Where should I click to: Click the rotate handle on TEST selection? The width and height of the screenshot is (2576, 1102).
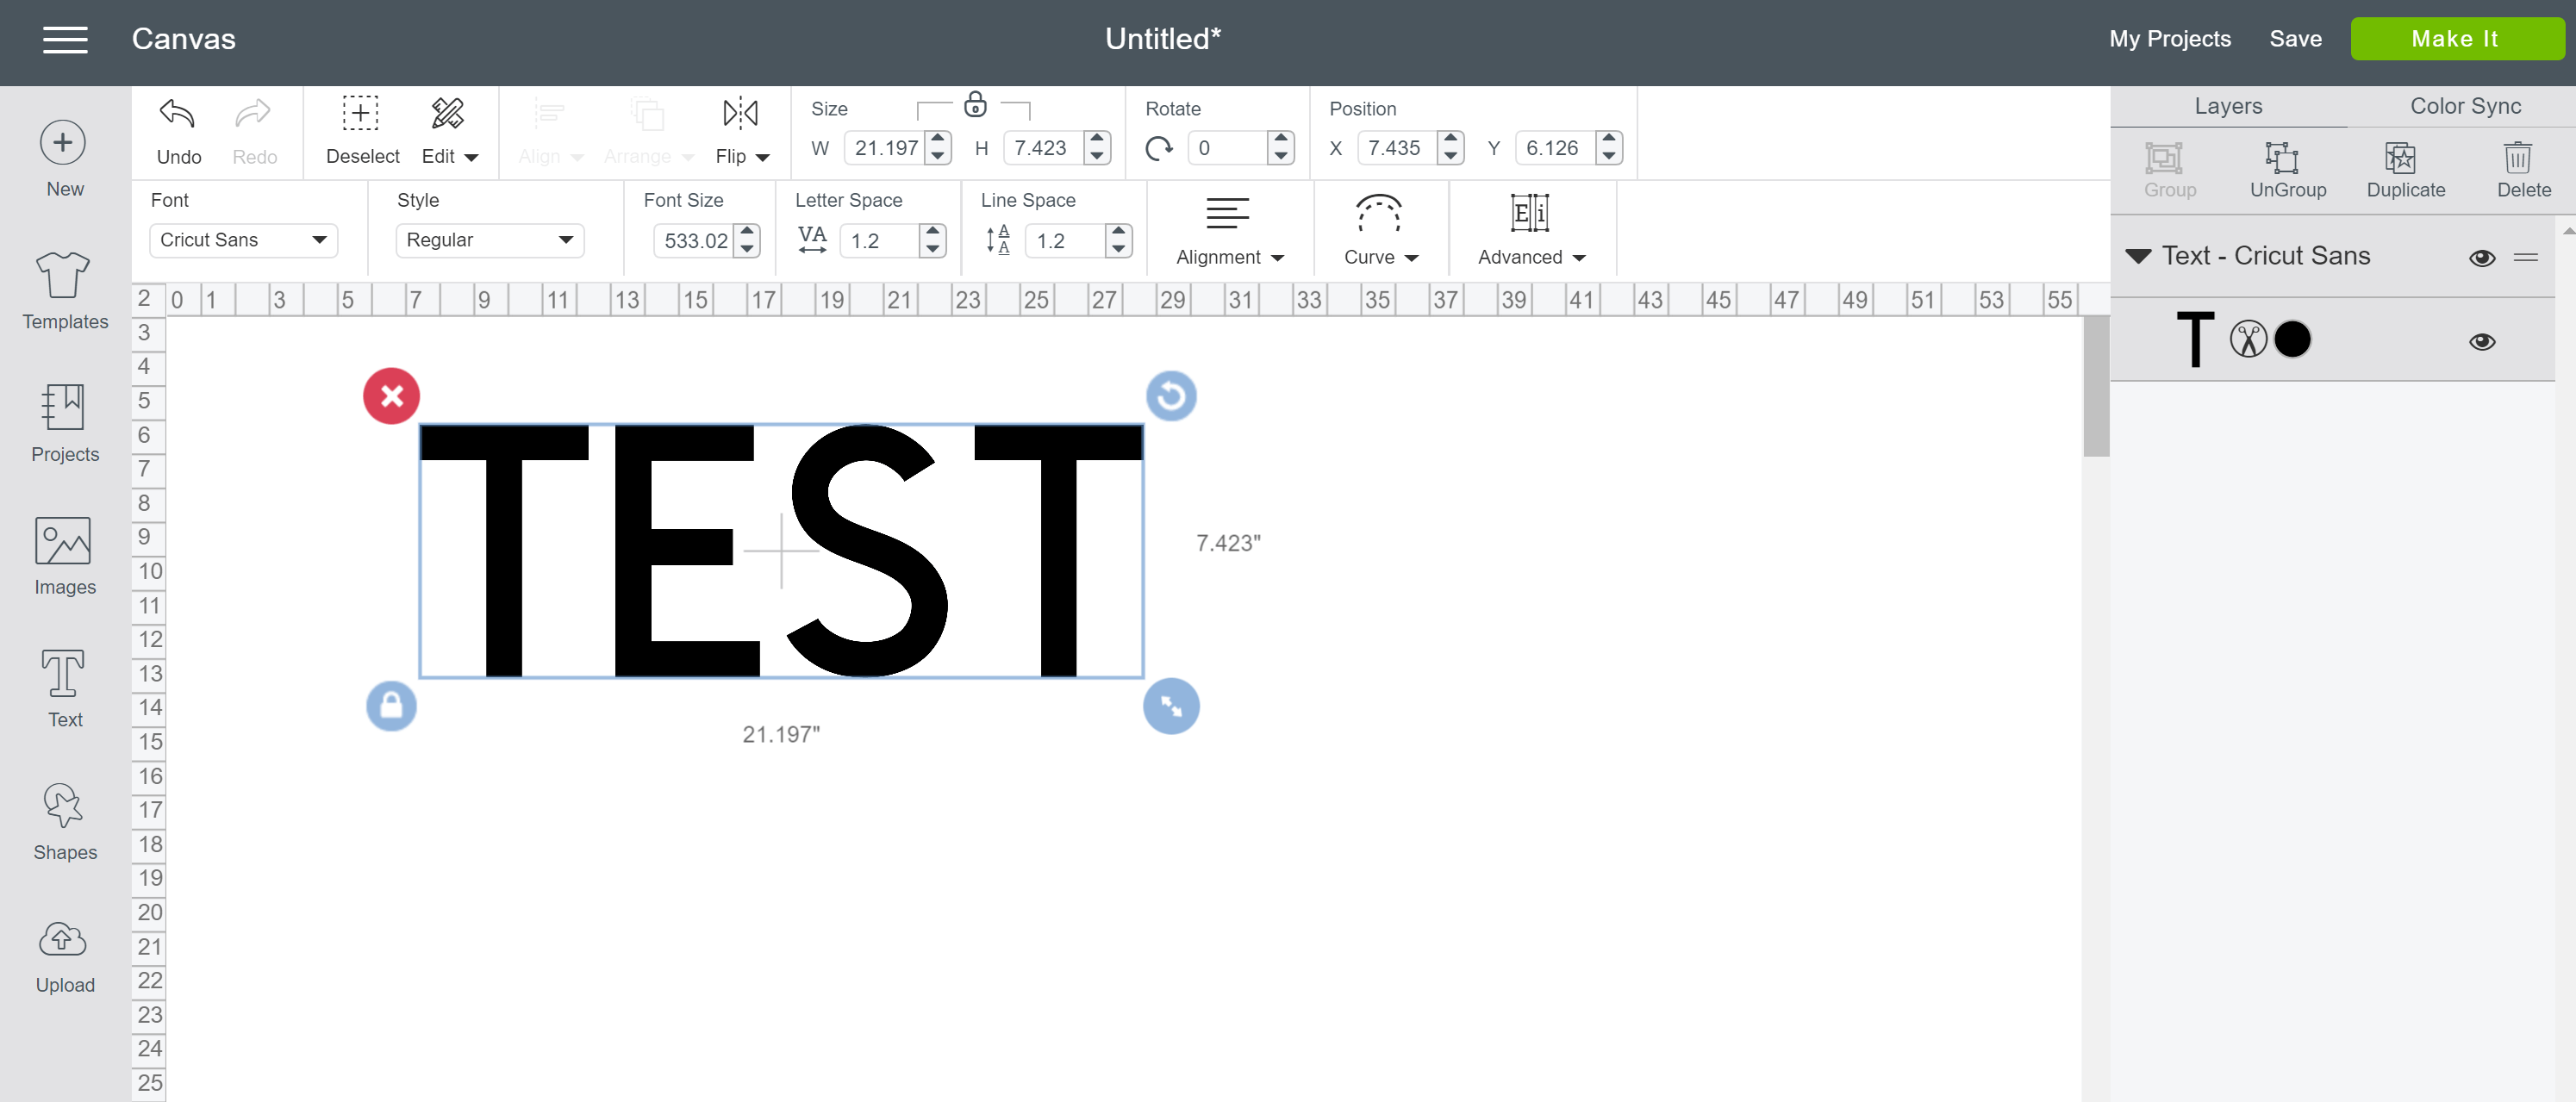click(x=1171, y=396)
